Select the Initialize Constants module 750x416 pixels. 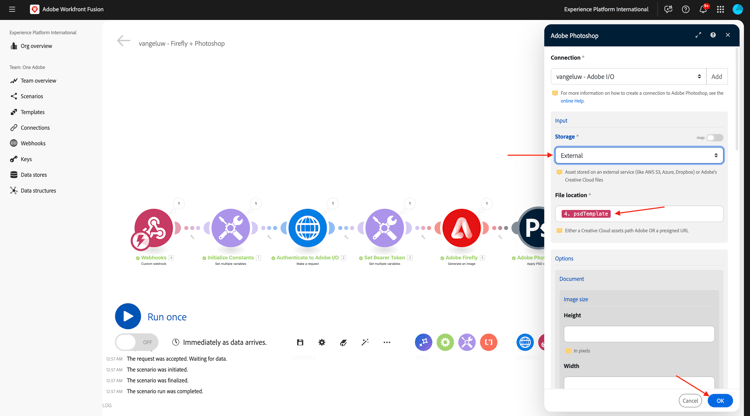[x=231, y=228]
